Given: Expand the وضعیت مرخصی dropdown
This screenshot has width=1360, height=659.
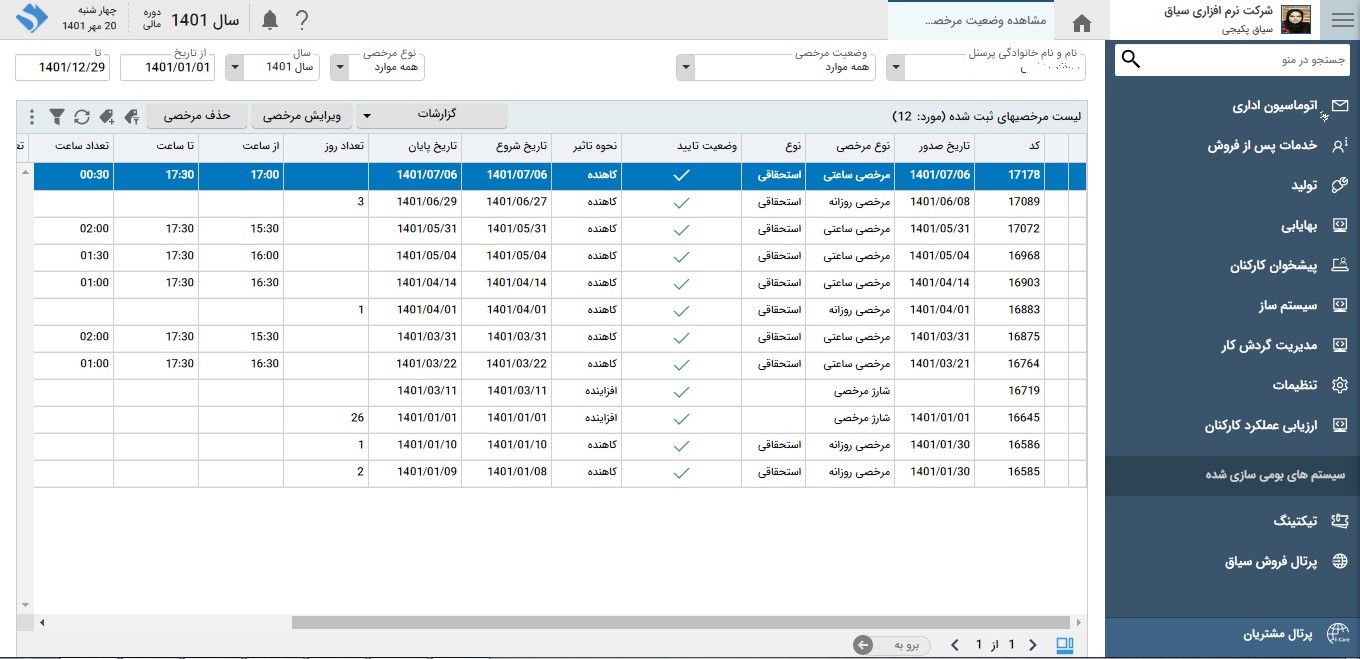Looking at the screenshot, I should tap(685, 68).
